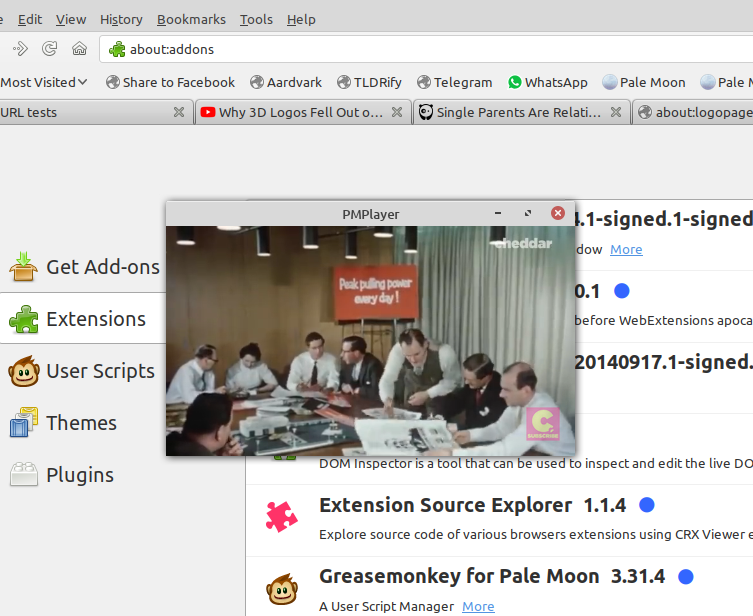Click the puzzle piece icon in the address bar
The width and height of the screenshot is (753, 616).
(117, 49)
